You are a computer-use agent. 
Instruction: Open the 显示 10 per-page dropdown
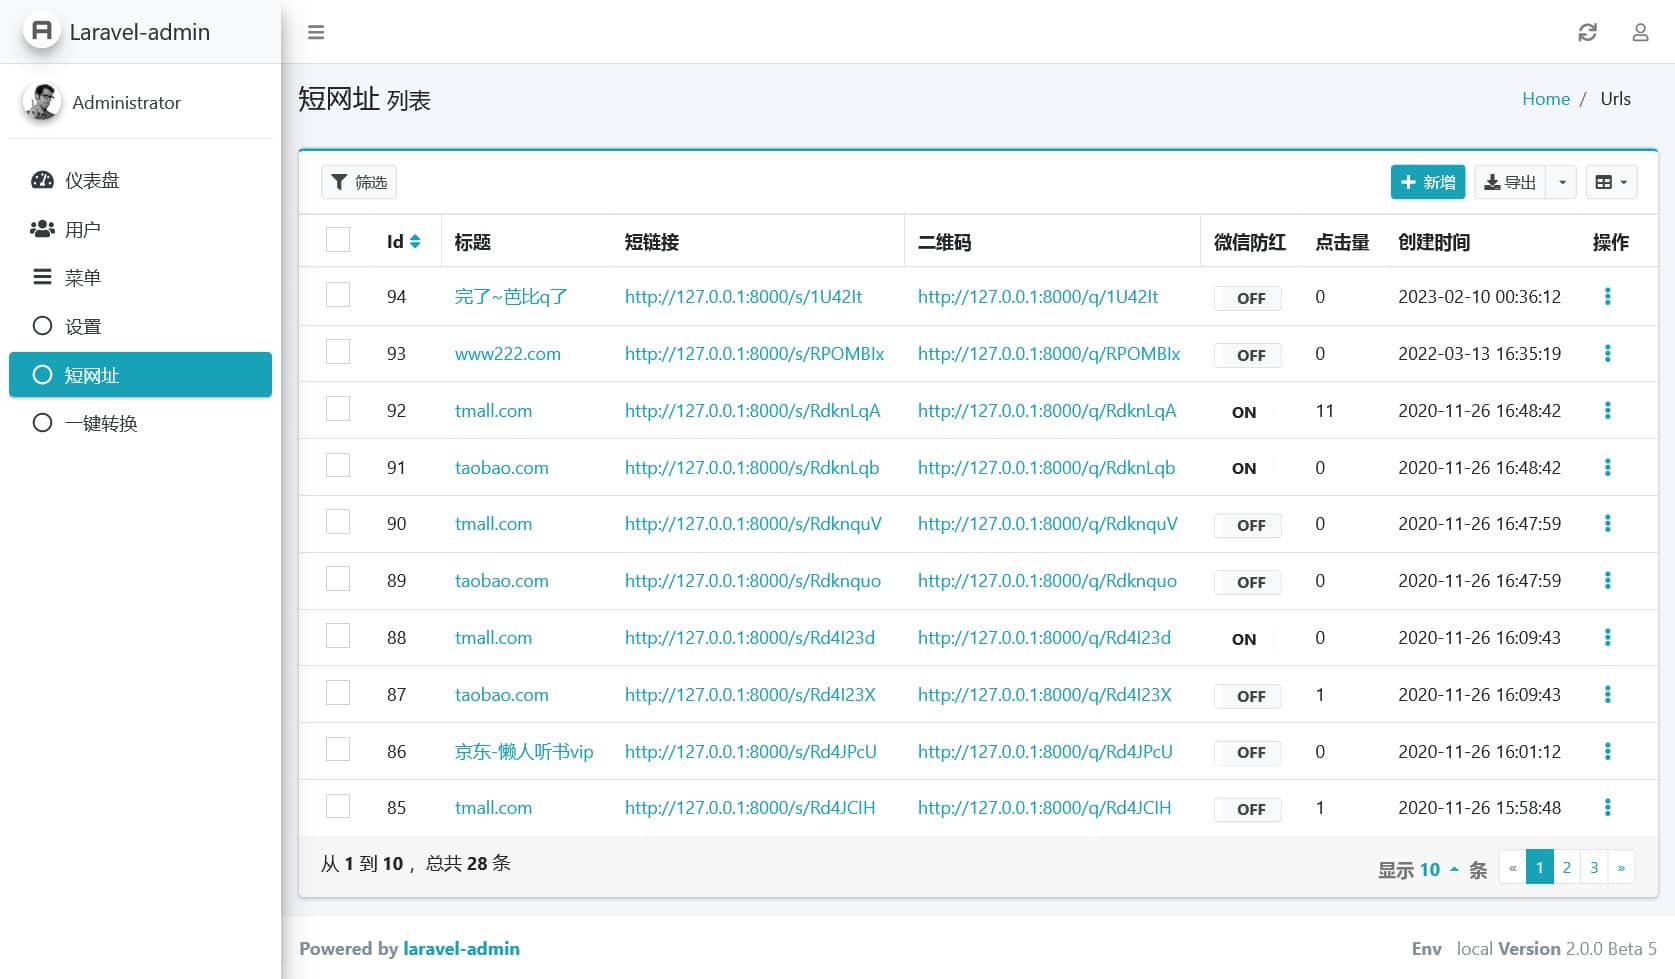(1418, 870)
